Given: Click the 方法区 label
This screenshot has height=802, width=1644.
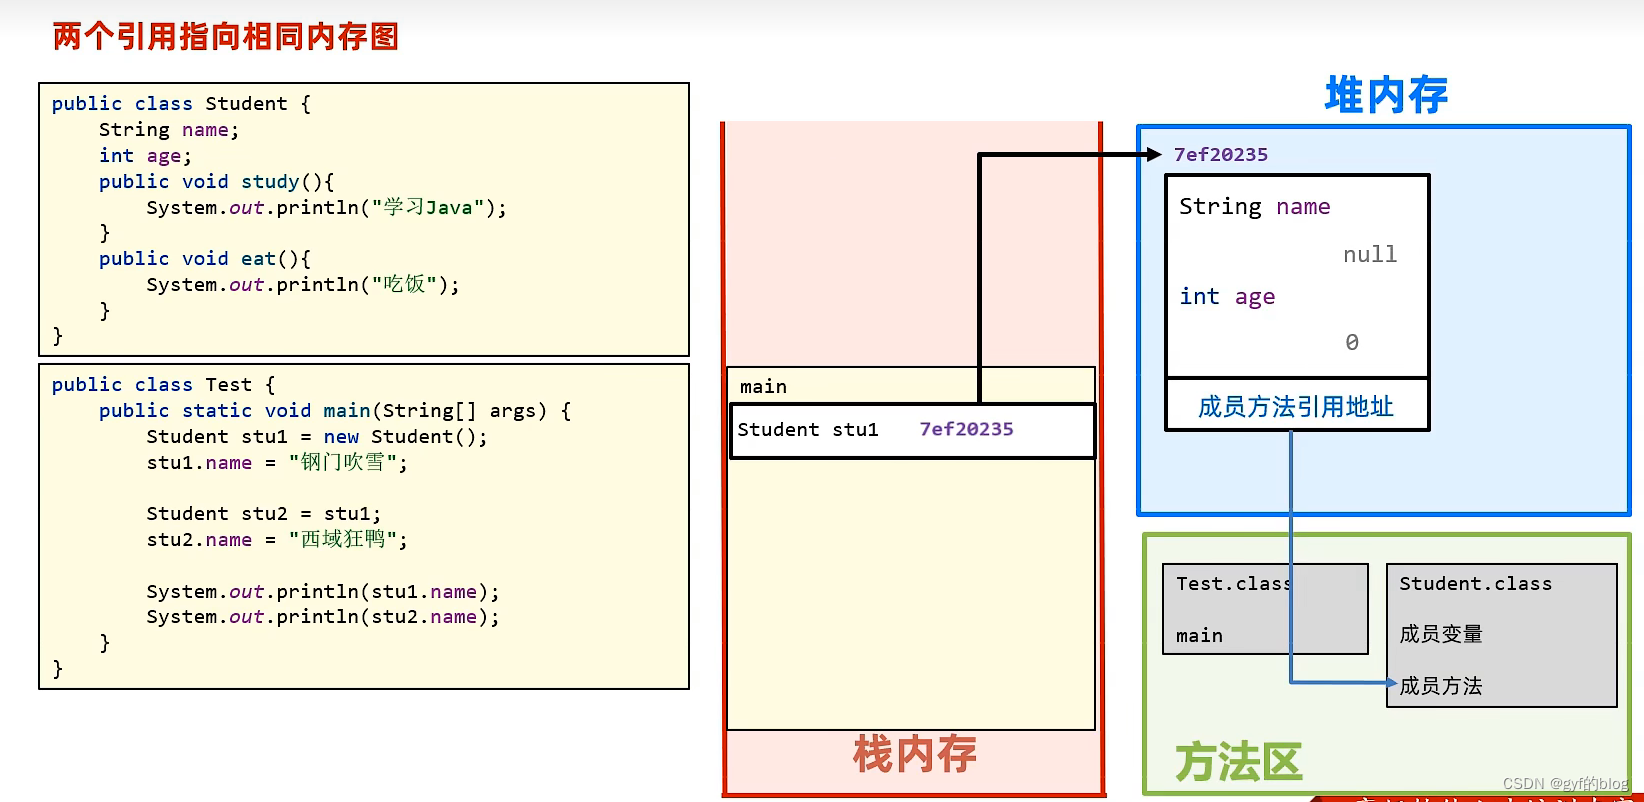Looking at the screenshot, I should click(x=1238, y=762).
